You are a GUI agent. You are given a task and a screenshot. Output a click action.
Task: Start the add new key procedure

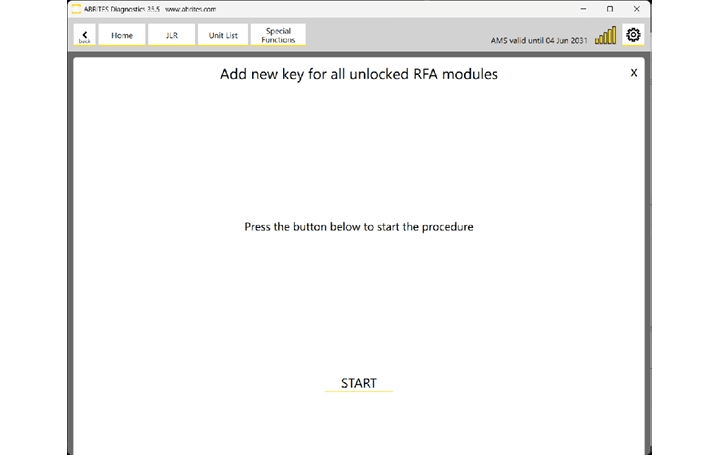[359, 383]
